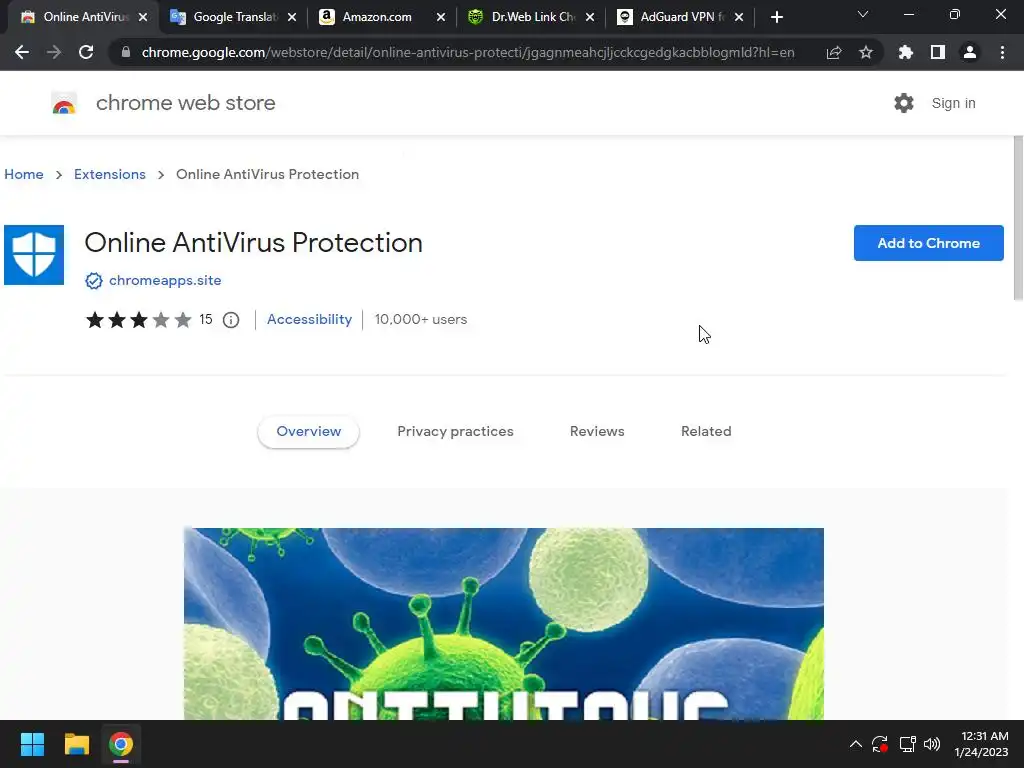This screenshot has height=768, width=1024.
Task: Close the Online AntiVirus tab
Action: pos(143,17)
